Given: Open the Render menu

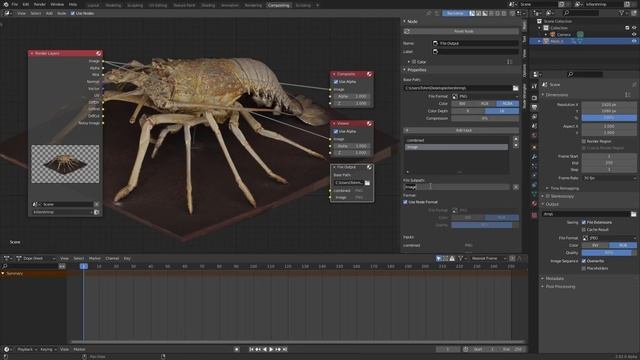Looking at the screenshot, I should pos(40,4).
